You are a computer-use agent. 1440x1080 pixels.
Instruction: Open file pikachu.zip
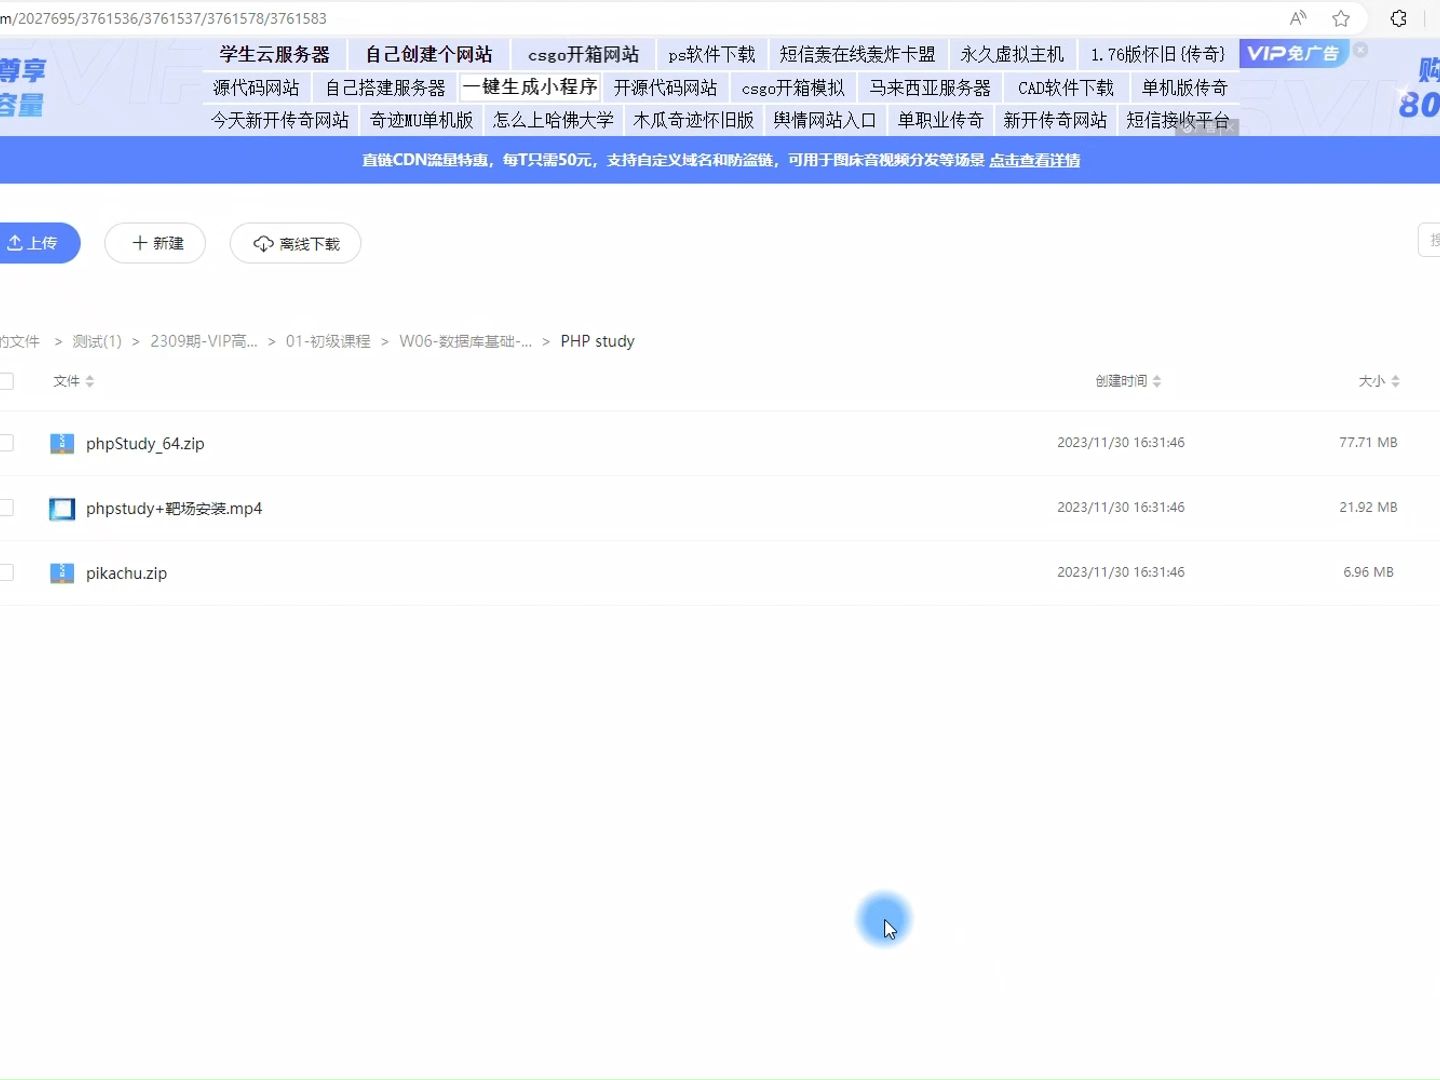coord(126,573)
